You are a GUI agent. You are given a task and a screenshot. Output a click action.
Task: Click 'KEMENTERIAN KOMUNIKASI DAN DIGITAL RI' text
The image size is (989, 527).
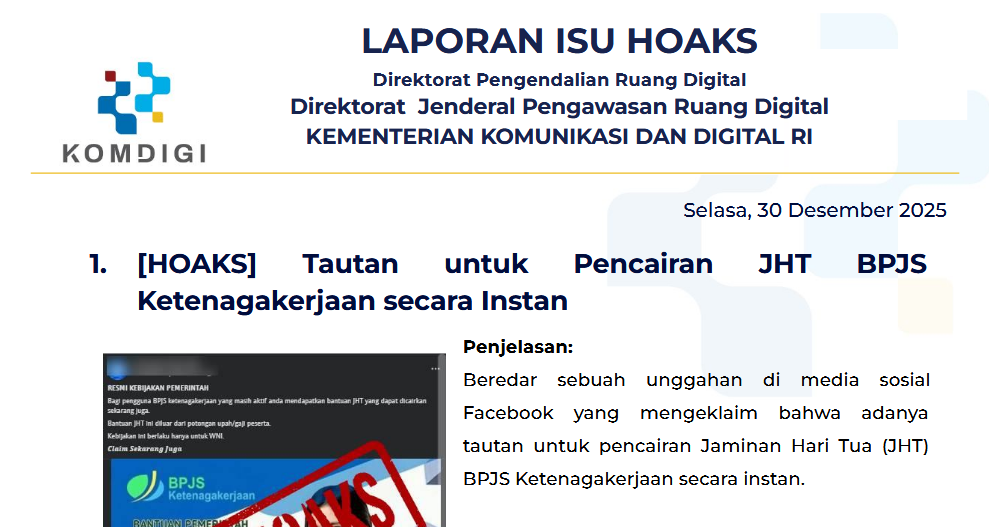(559, 136)
